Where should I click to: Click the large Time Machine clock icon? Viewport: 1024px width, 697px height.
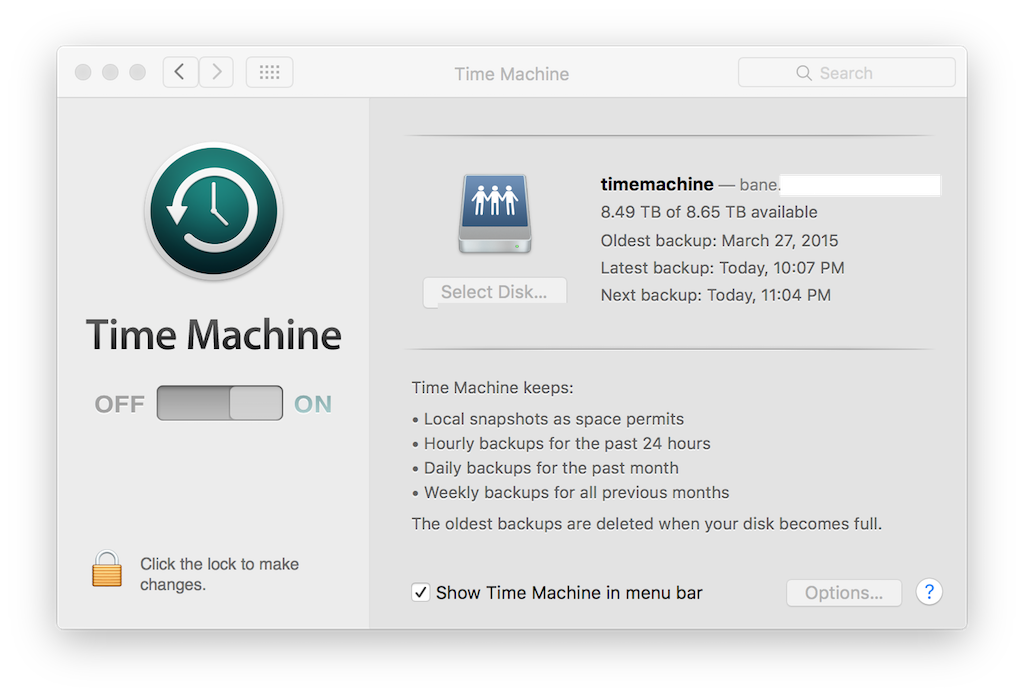pos(214,211)
